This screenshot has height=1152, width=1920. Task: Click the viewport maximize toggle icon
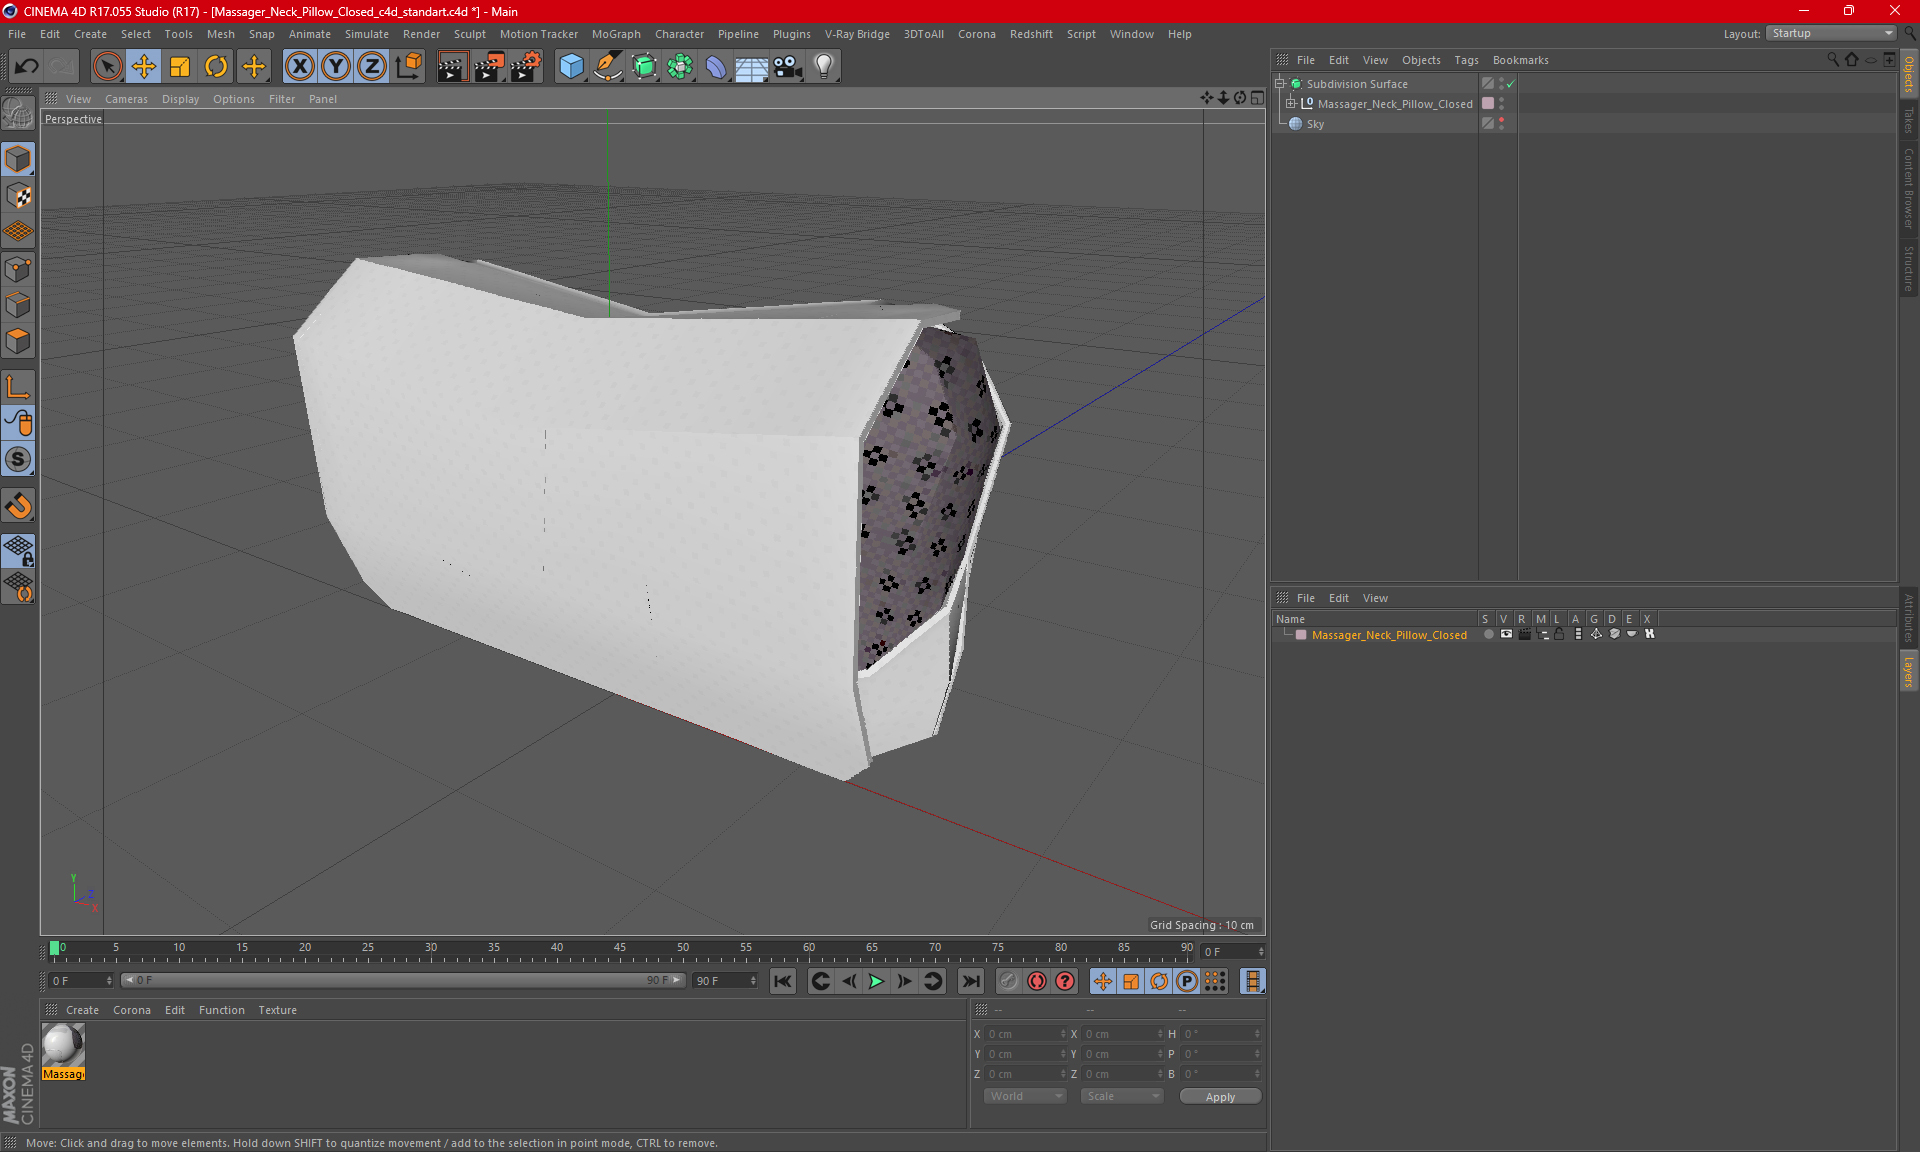click(x=1257, y=98)
